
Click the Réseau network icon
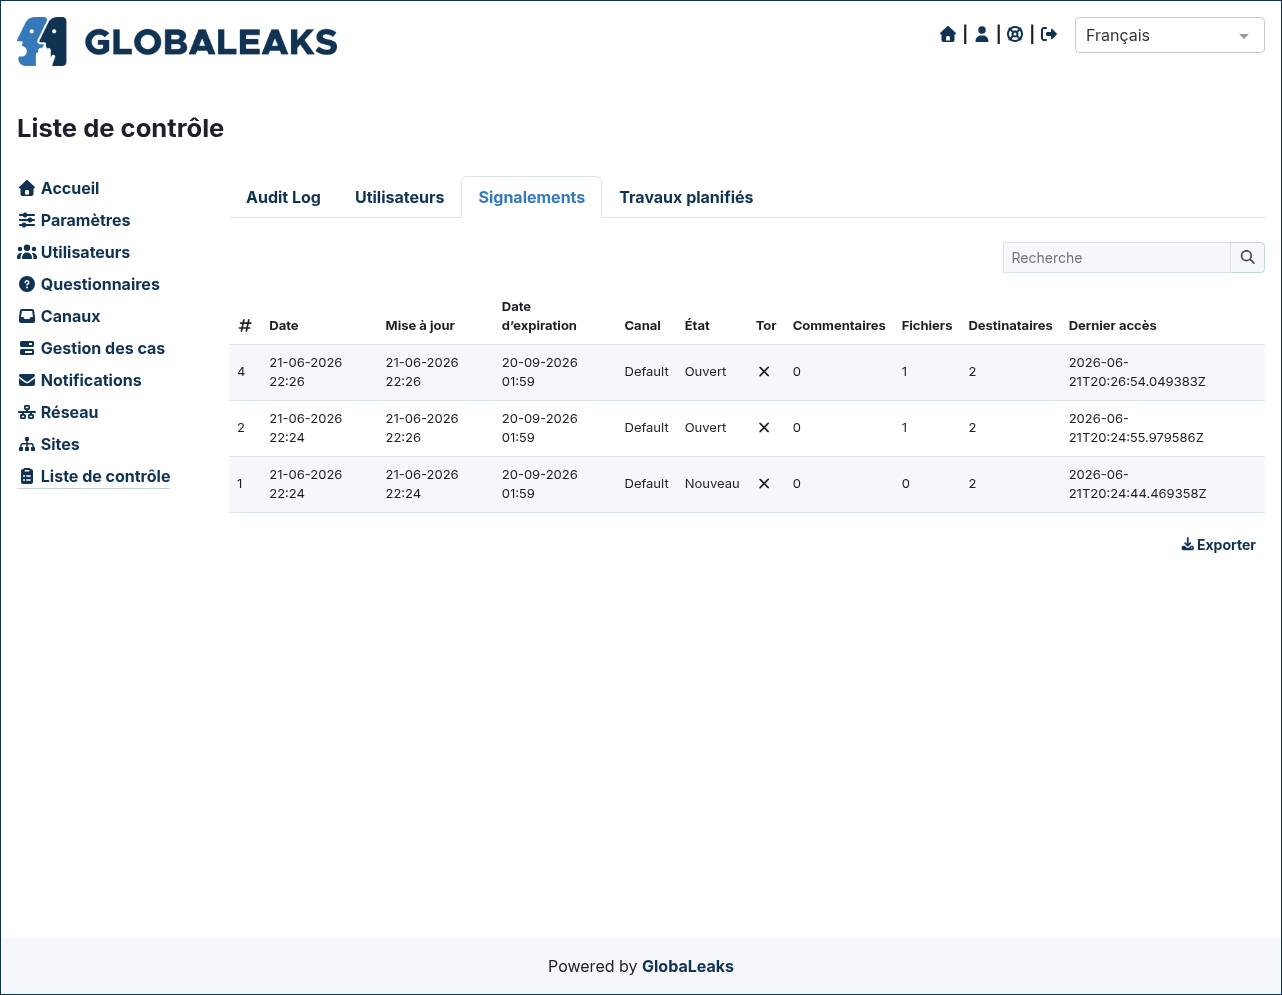point(27,412)
